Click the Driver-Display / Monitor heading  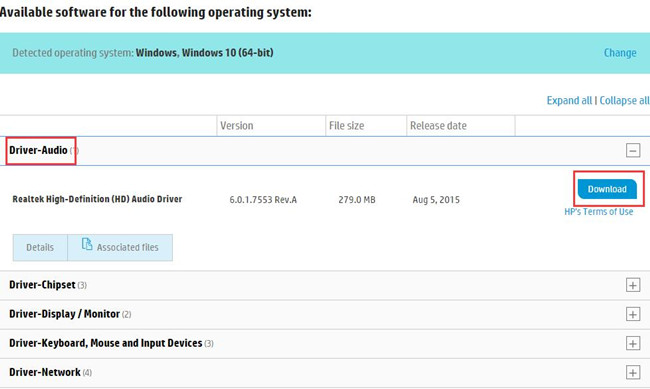click(64, 314)
